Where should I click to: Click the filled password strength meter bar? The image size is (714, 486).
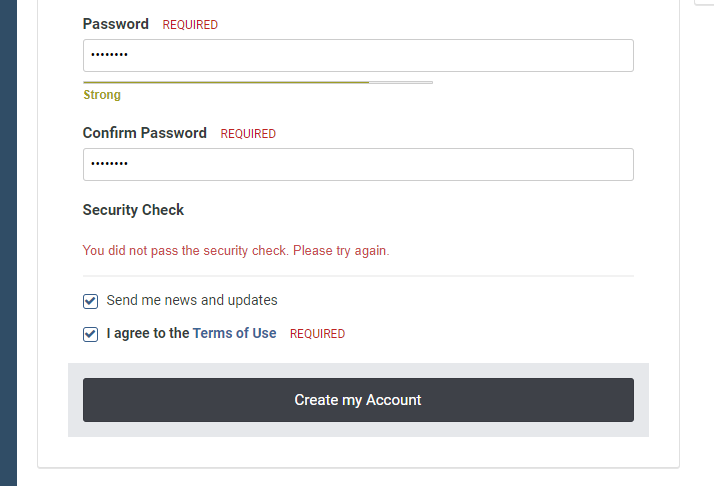tap(226, 82)
